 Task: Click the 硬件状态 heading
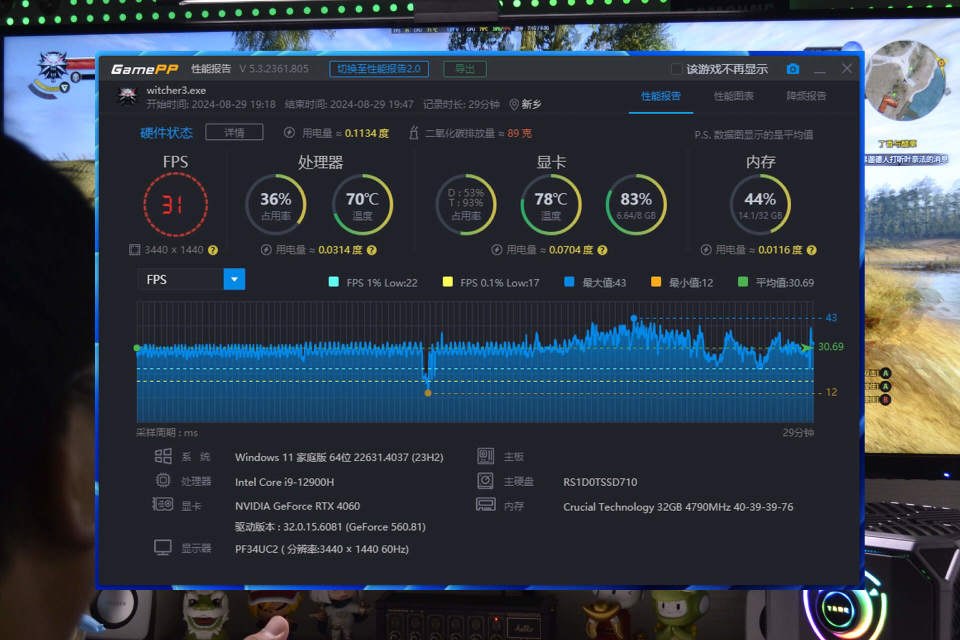pyautogui.click(x=167, y=133)
